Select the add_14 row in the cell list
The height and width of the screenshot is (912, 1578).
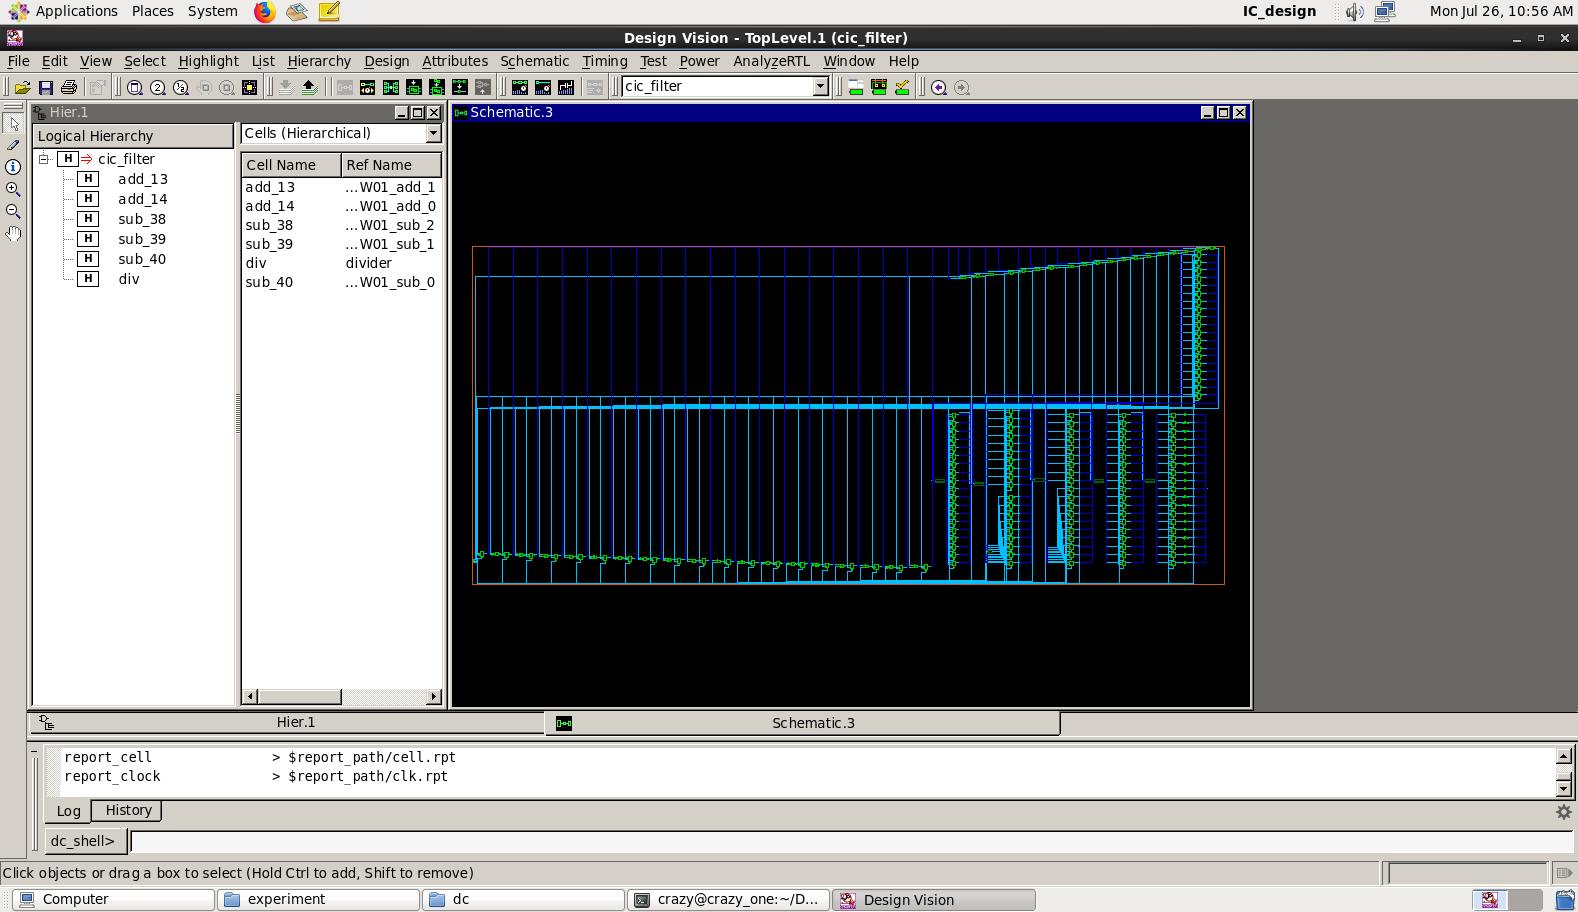[341, 206]
